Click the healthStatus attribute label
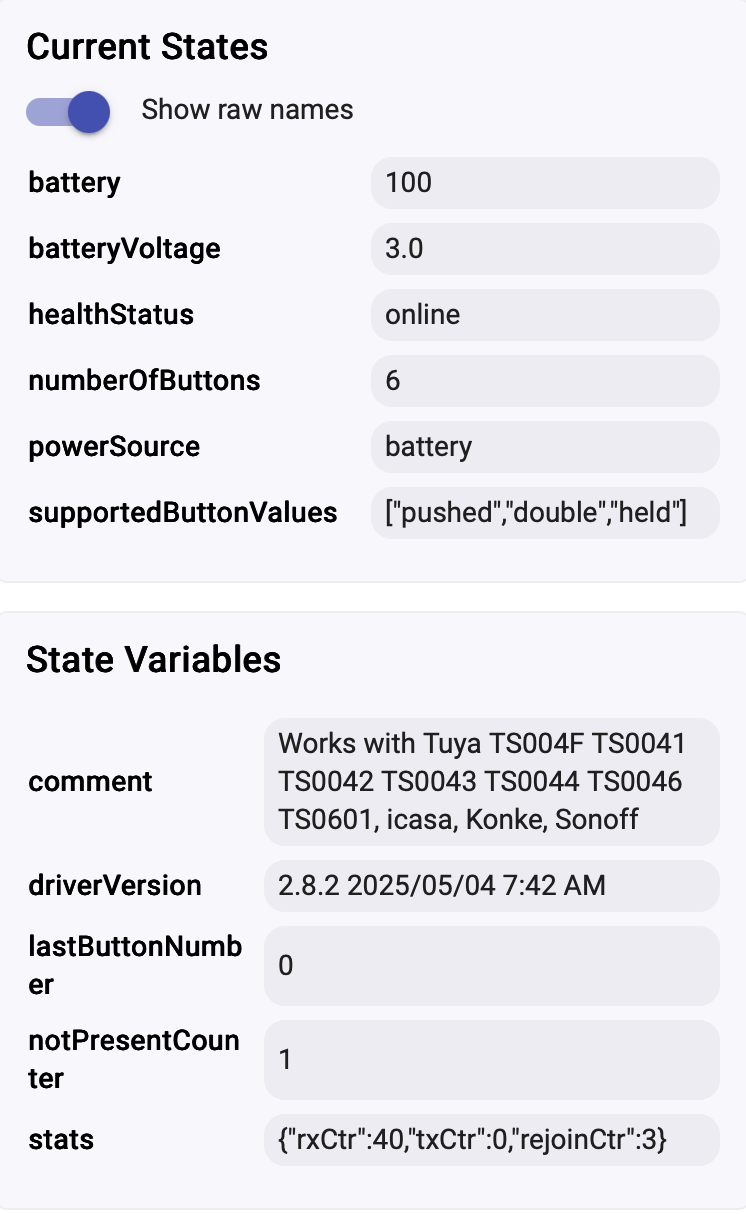The width and height of the screenshot is (746, 1214). 111,315
